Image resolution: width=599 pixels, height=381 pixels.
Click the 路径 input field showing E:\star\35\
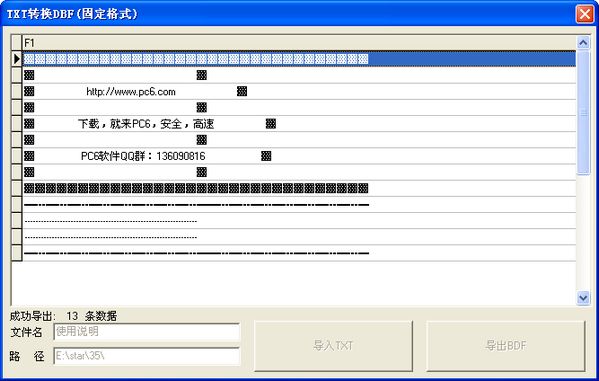pyautogui.click(x=147, y=356)
